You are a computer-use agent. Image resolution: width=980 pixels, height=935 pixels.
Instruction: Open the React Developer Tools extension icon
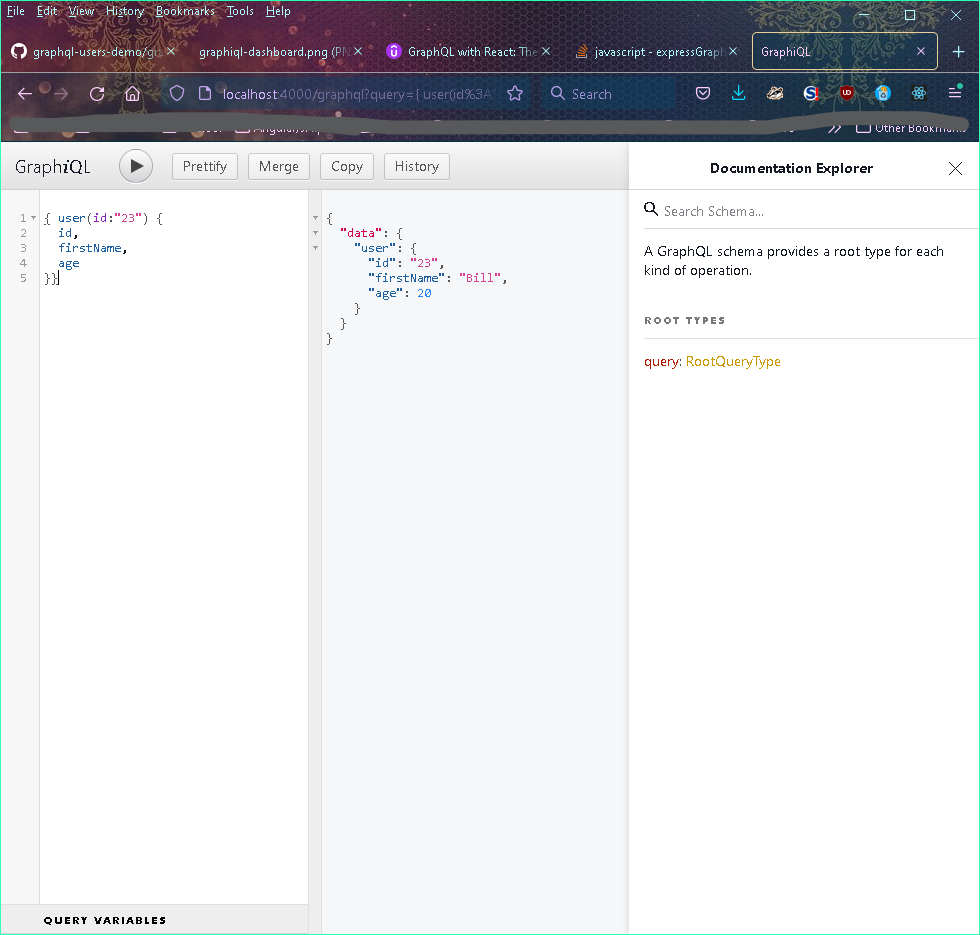[919, 94]
